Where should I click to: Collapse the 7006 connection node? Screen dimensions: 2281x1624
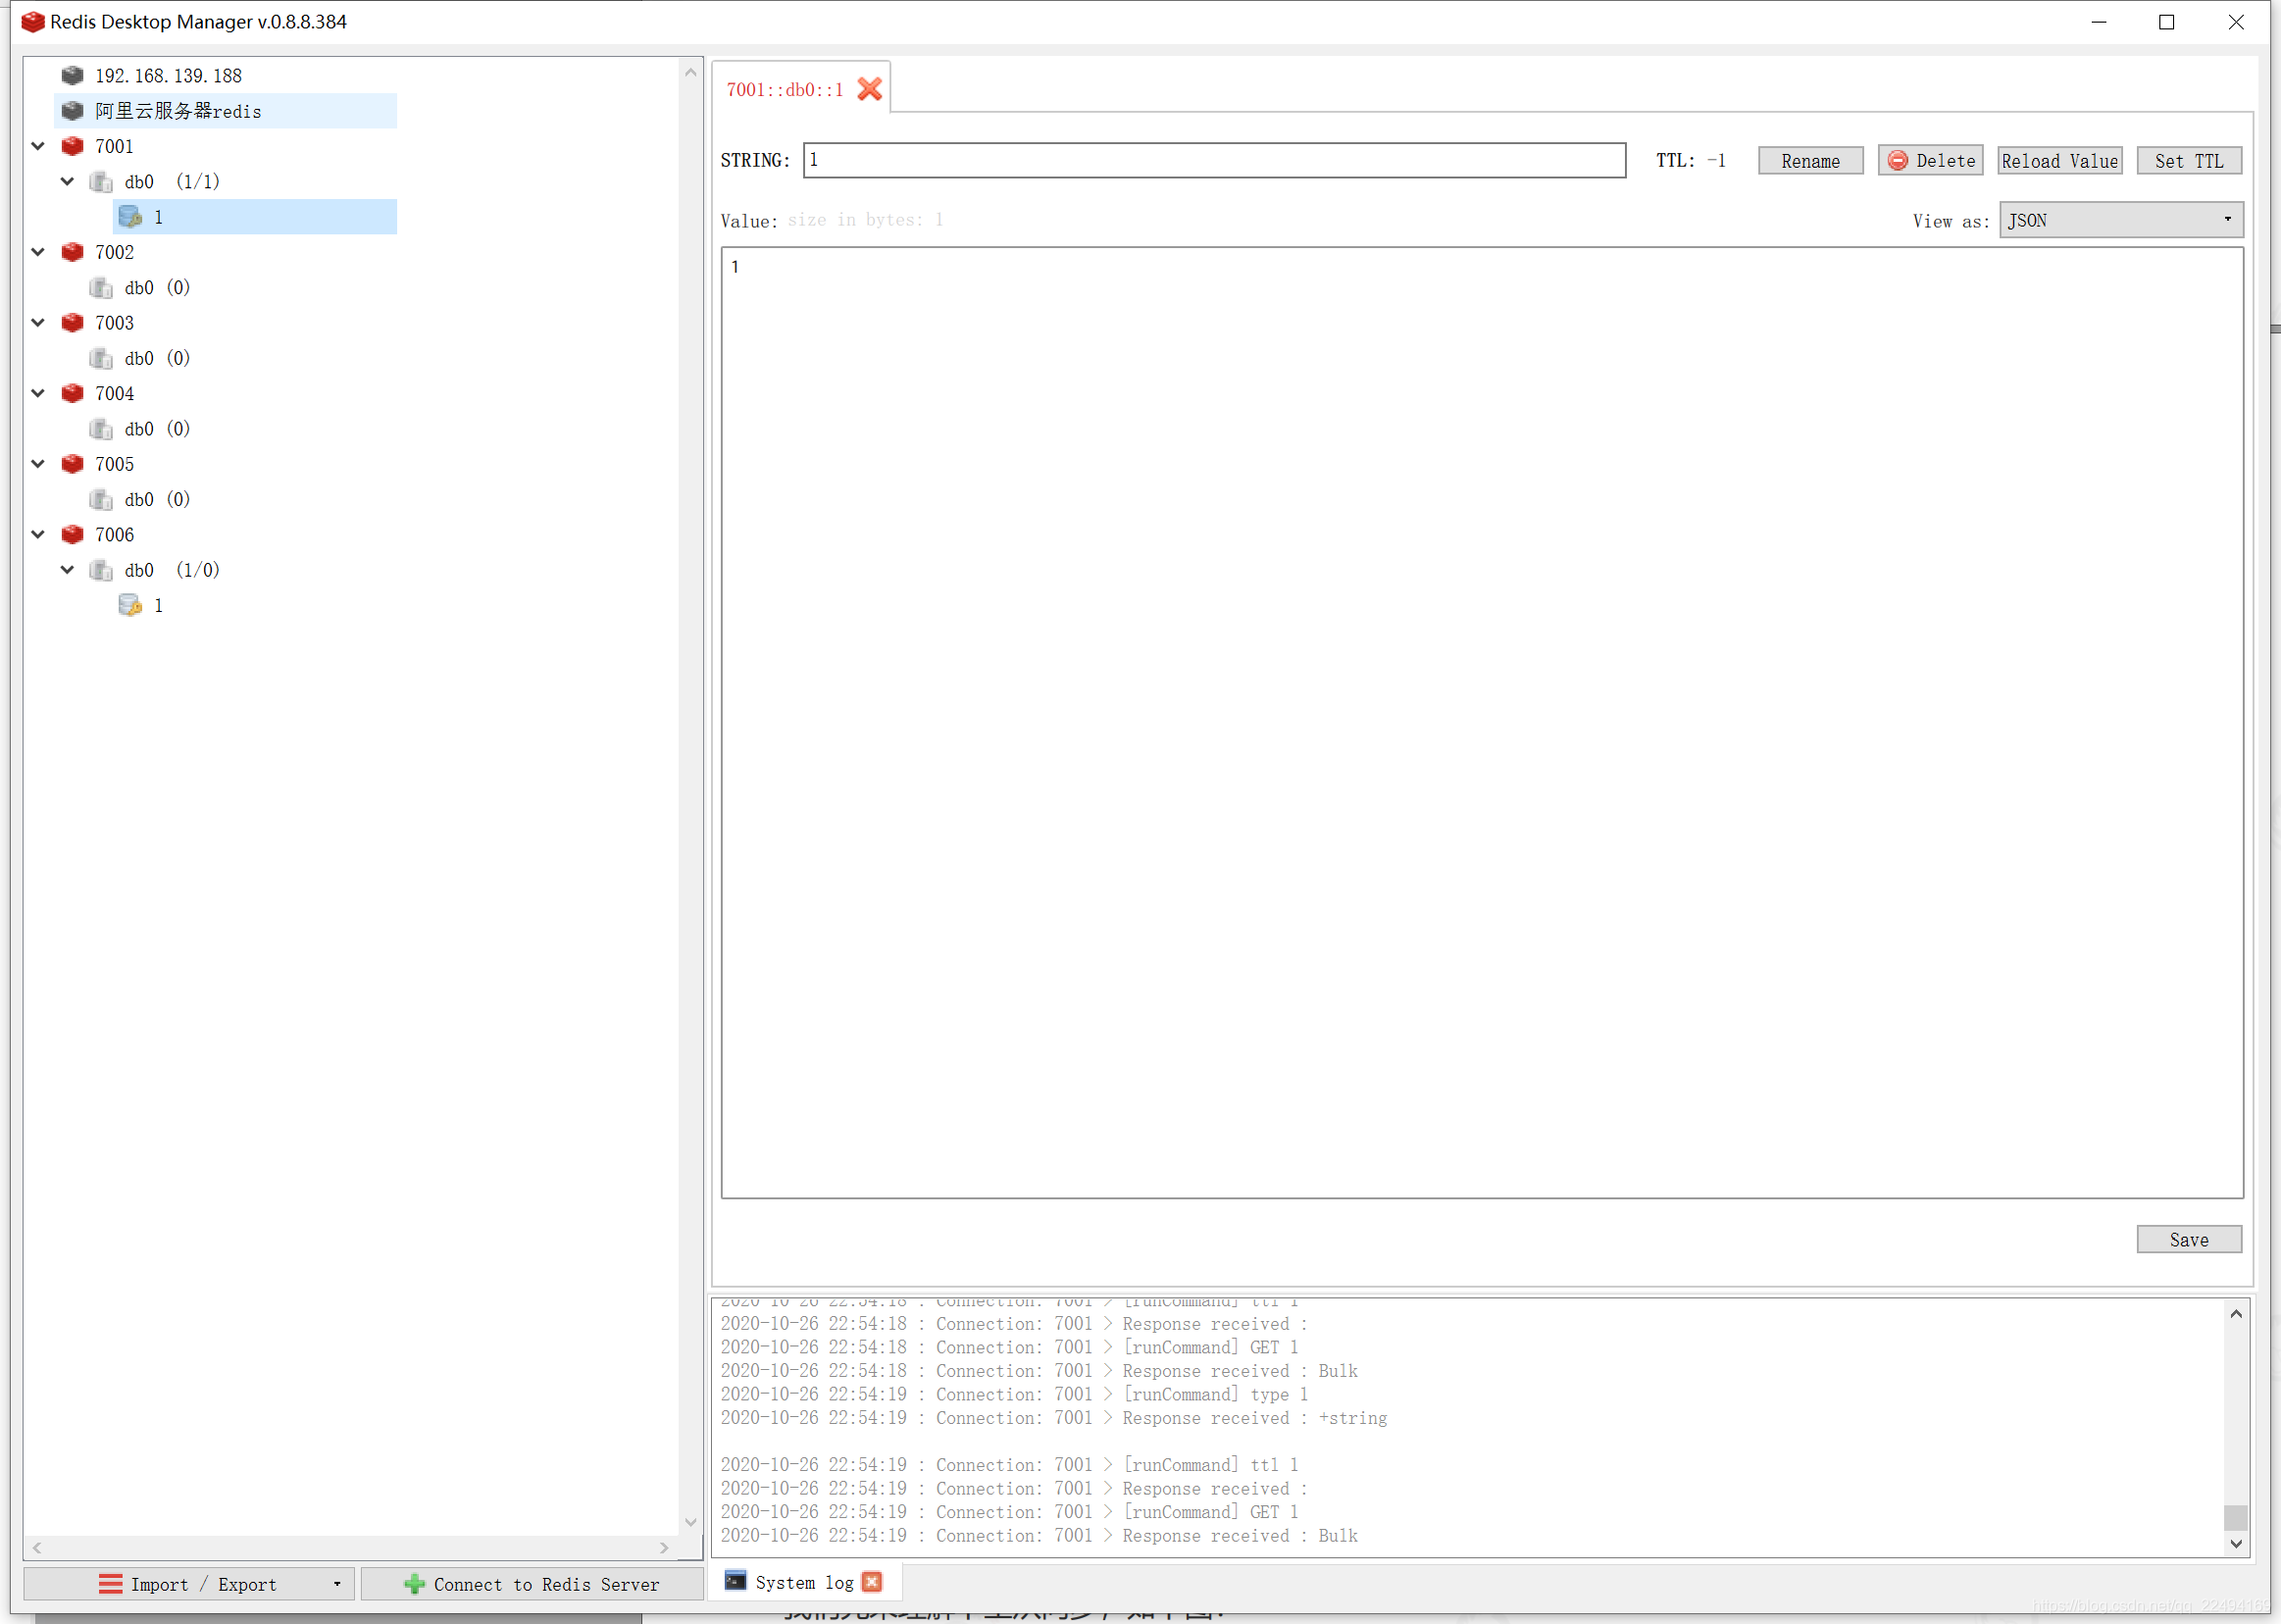(38, 534)
